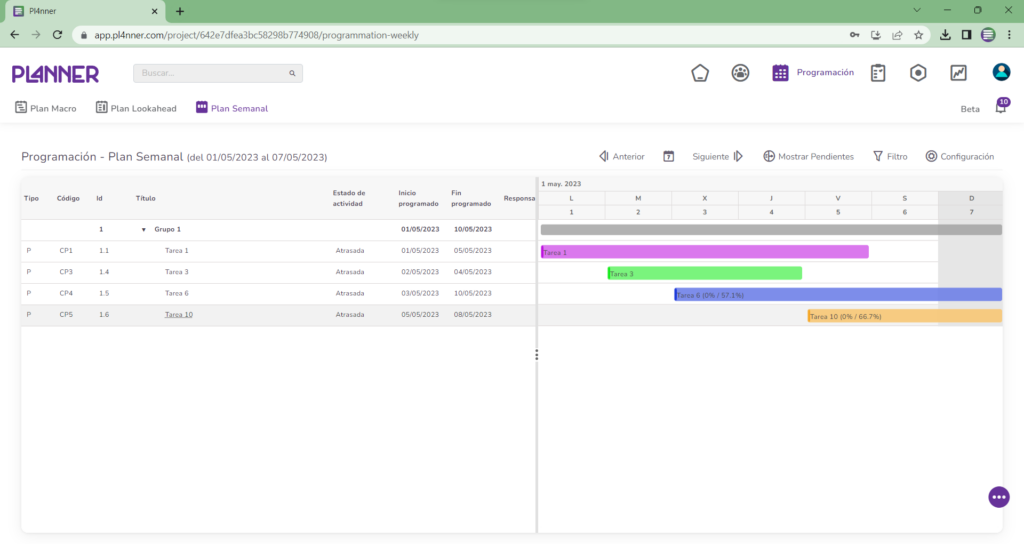The width and height of the screenshot is (1024, 544).
Task: Collapse the Grupo 1 row
Action: [144, 230]
